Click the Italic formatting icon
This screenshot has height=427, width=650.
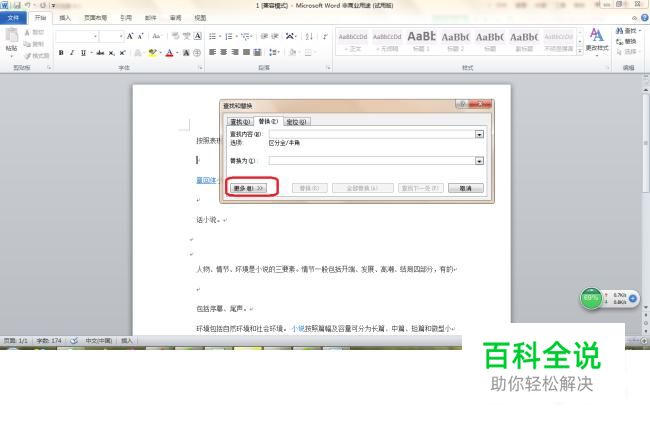[x=72, y=53]
